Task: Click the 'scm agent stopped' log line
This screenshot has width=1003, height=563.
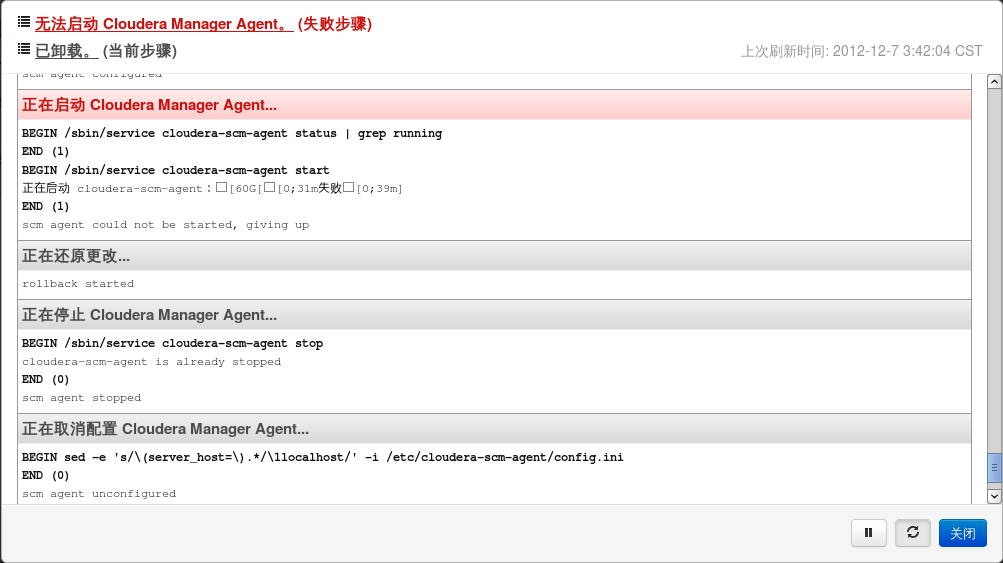Action: [x=81, y=397]
